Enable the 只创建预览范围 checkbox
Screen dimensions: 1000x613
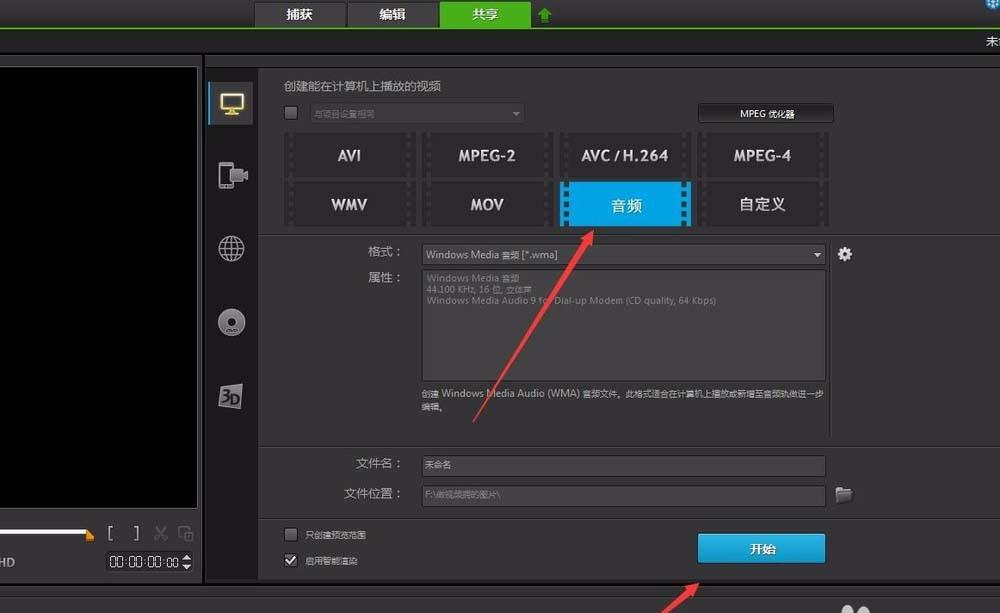pyautogui.click(x=290, y=535)
